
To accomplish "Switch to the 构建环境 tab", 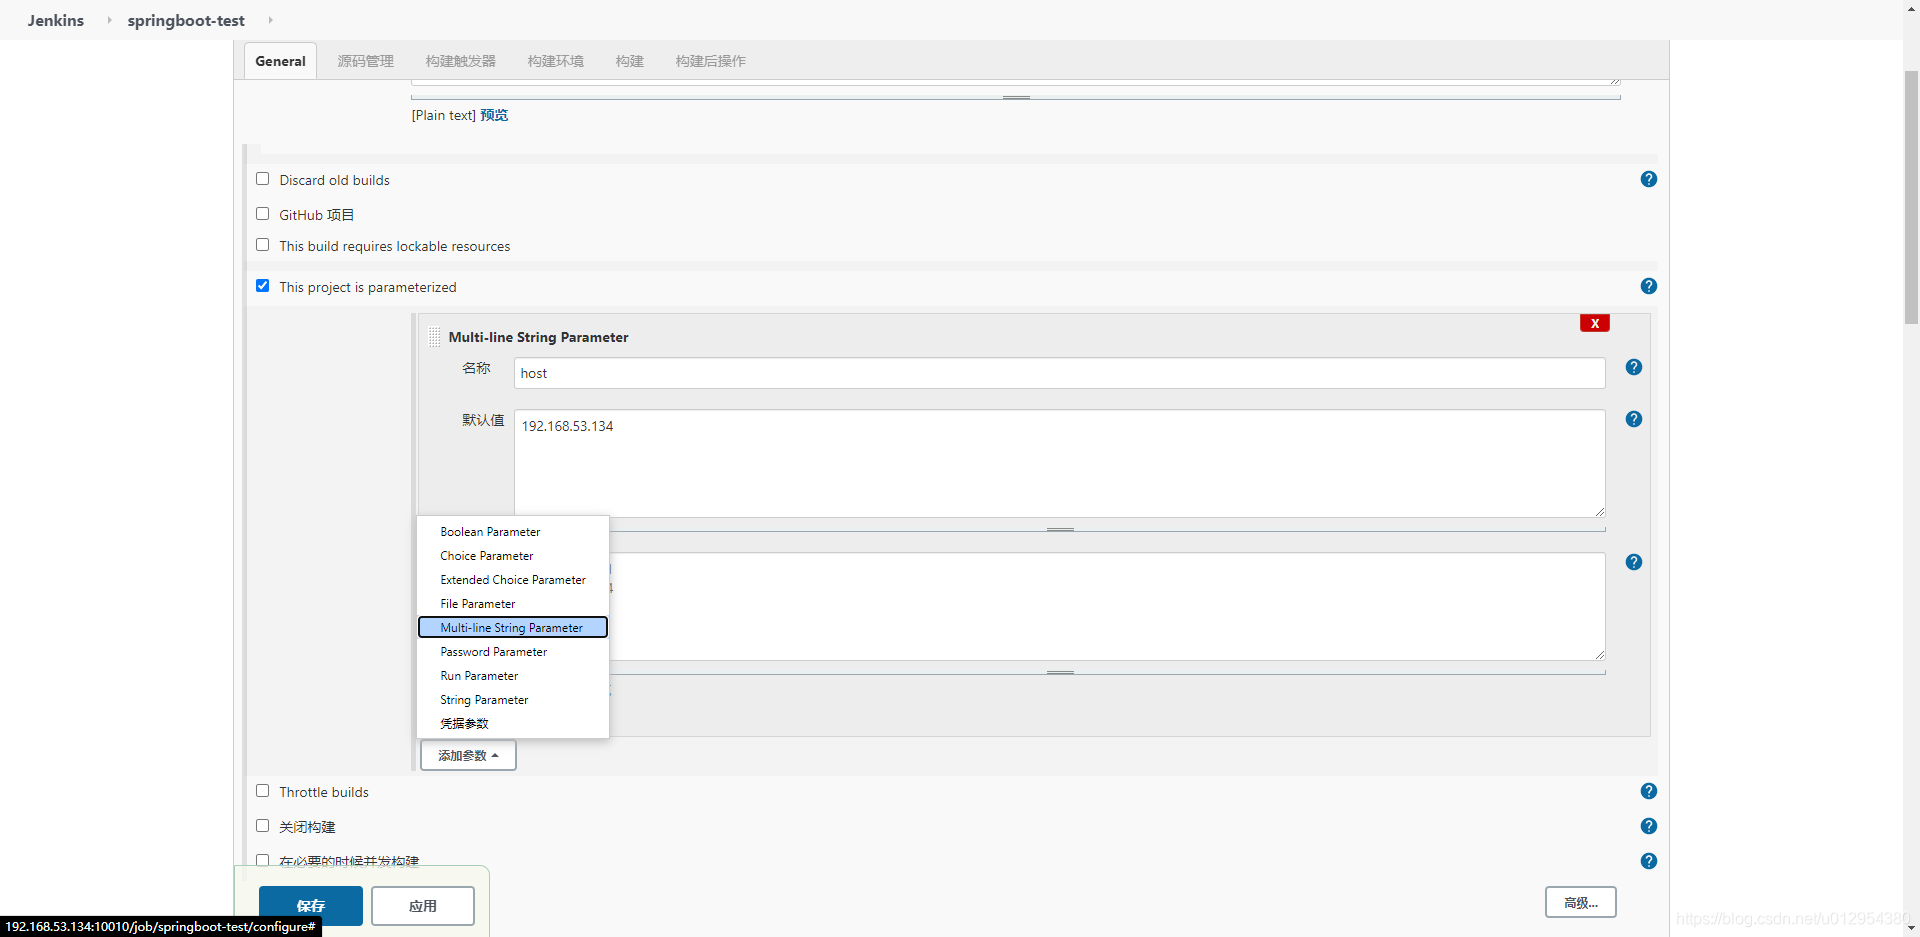I will pos(556,61).
